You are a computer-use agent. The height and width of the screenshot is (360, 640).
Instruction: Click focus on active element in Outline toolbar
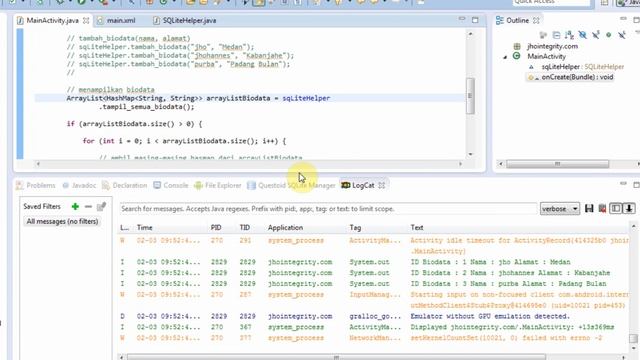pyautogui.click(x=543, y=35)
